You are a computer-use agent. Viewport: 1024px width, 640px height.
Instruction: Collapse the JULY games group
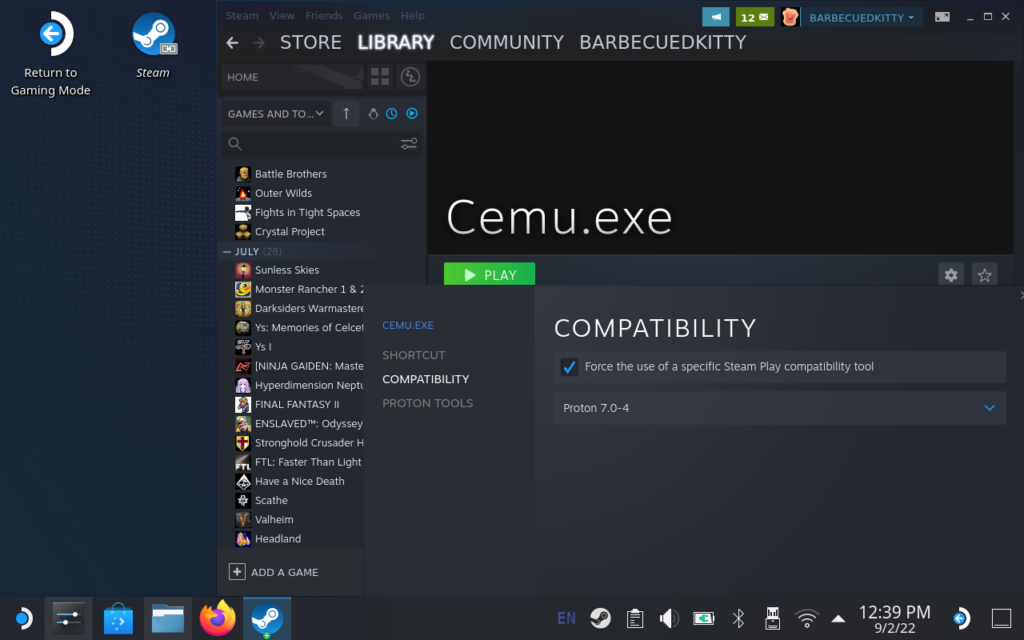(x=227, y=252)
